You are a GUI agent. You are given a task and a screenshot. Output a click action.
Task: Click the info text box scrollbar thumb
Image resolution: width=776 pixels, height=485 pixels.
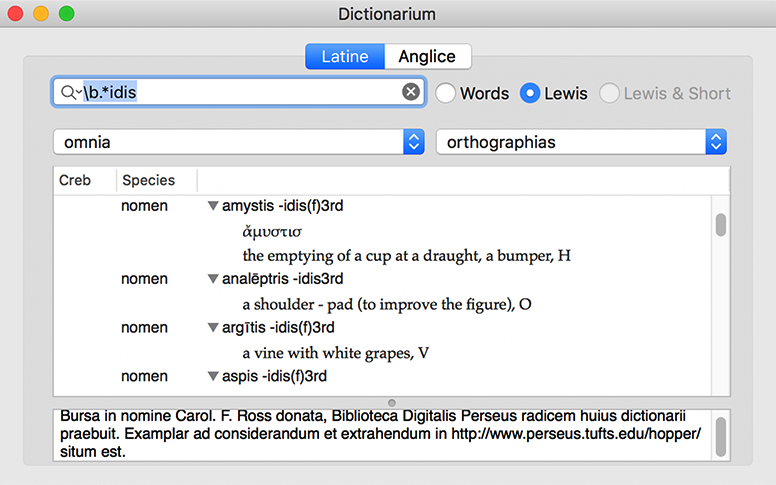pyautogui.click(x=721, y=437)
